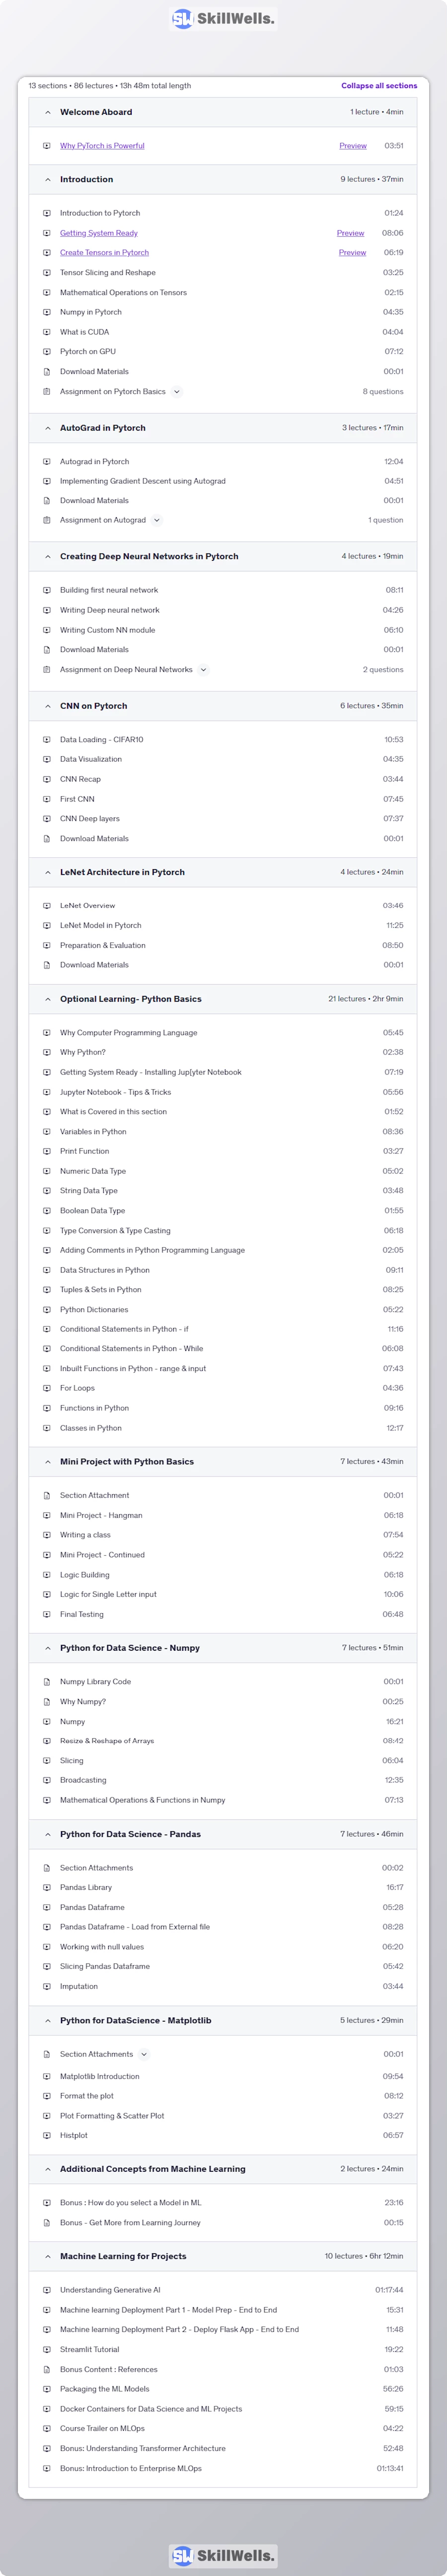Click Resize & Reshape of Arrays row
447x2576 pixels.
point(223,1741)
